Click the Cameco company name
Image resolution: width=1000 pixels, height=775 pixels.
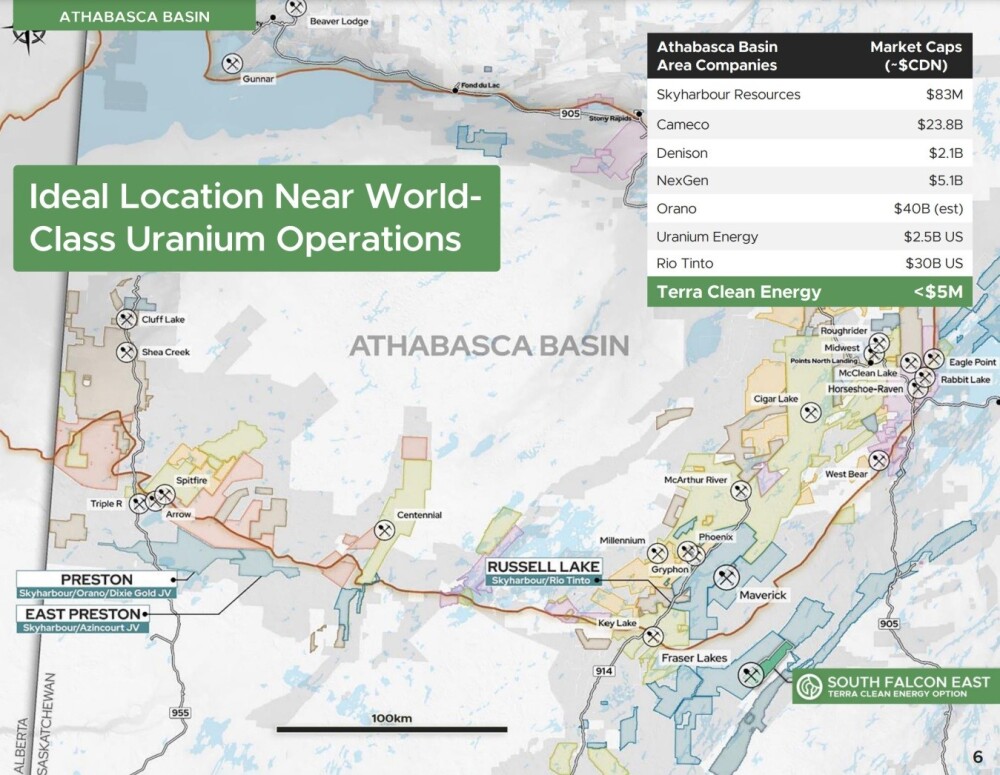682,124
